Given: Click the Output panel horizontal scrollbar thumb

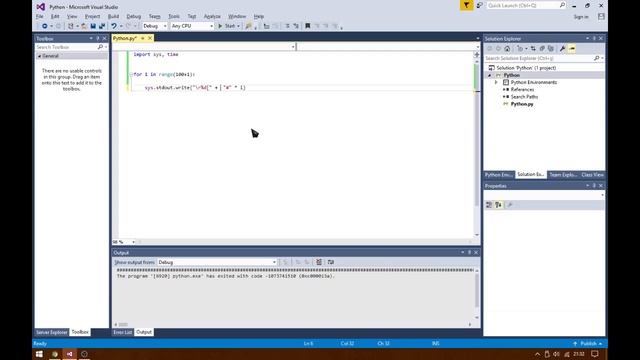Looking at the screenshot, I should (x=123, y=324).
